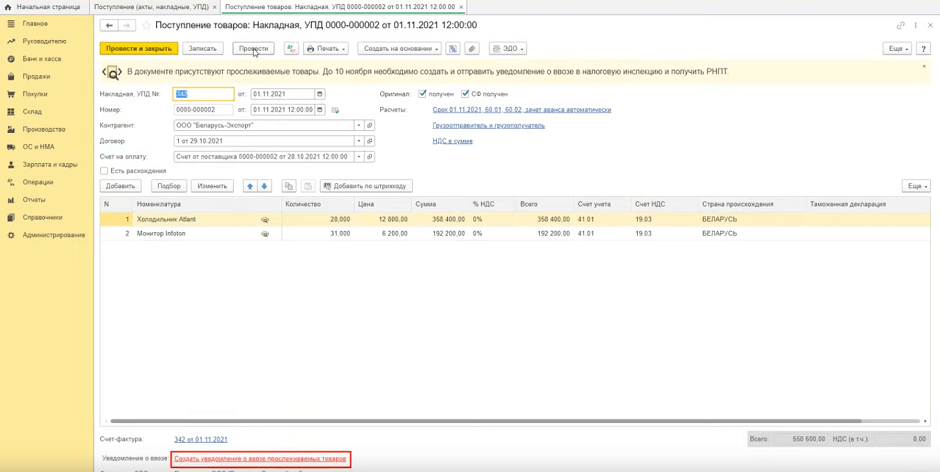This screenshot has height=472, width=940.
Task: Toggle the СФ получен checkbox
Action: tap(465, 94)
